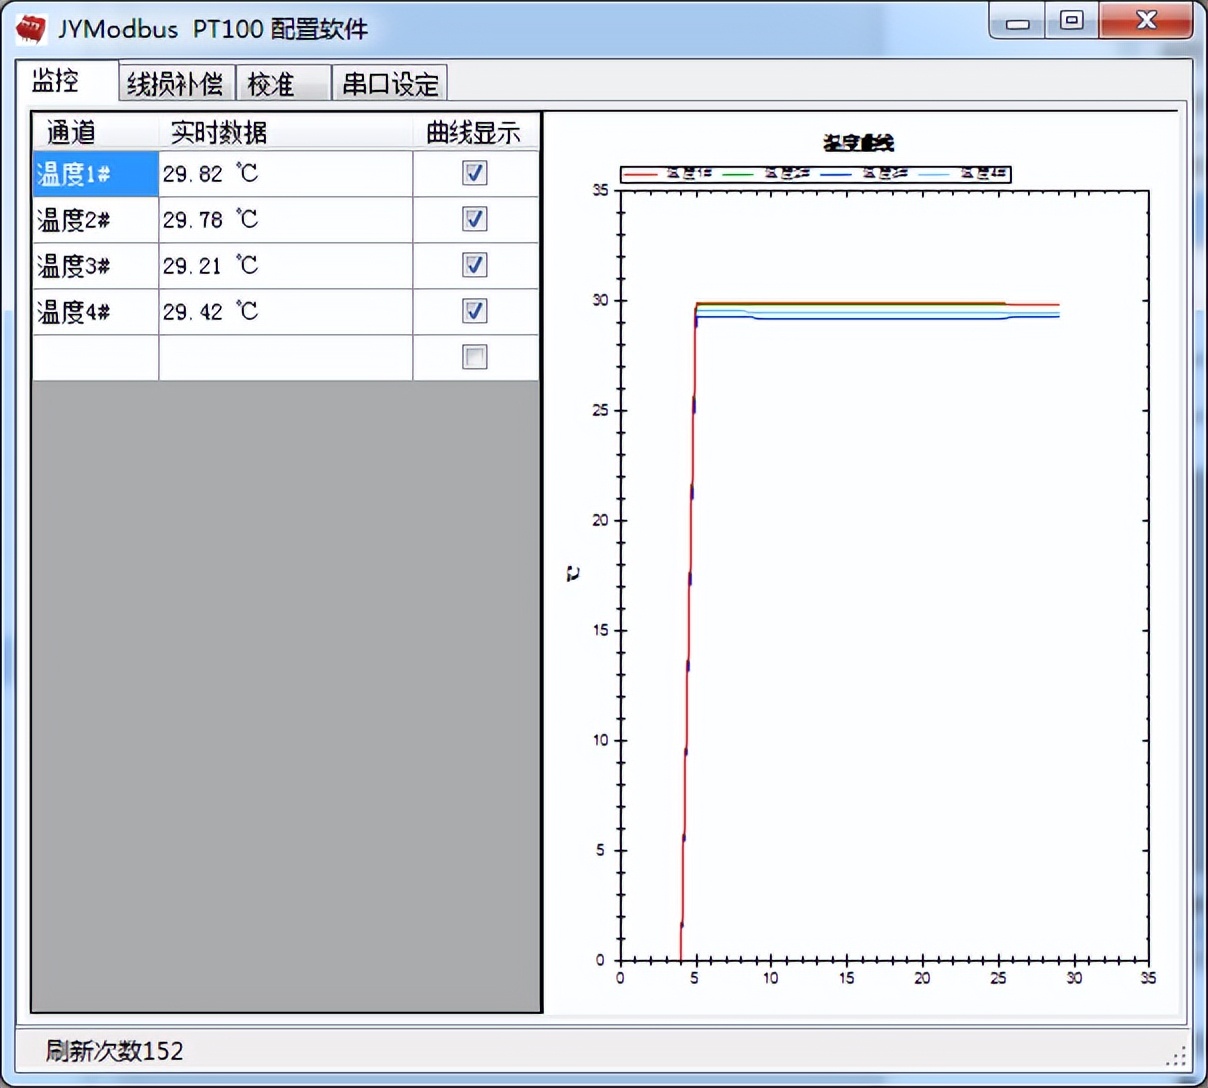The image size is (1208, 1088).
Task: Click the dark blue 温度3# legend line
Action: tap(836, 175)
